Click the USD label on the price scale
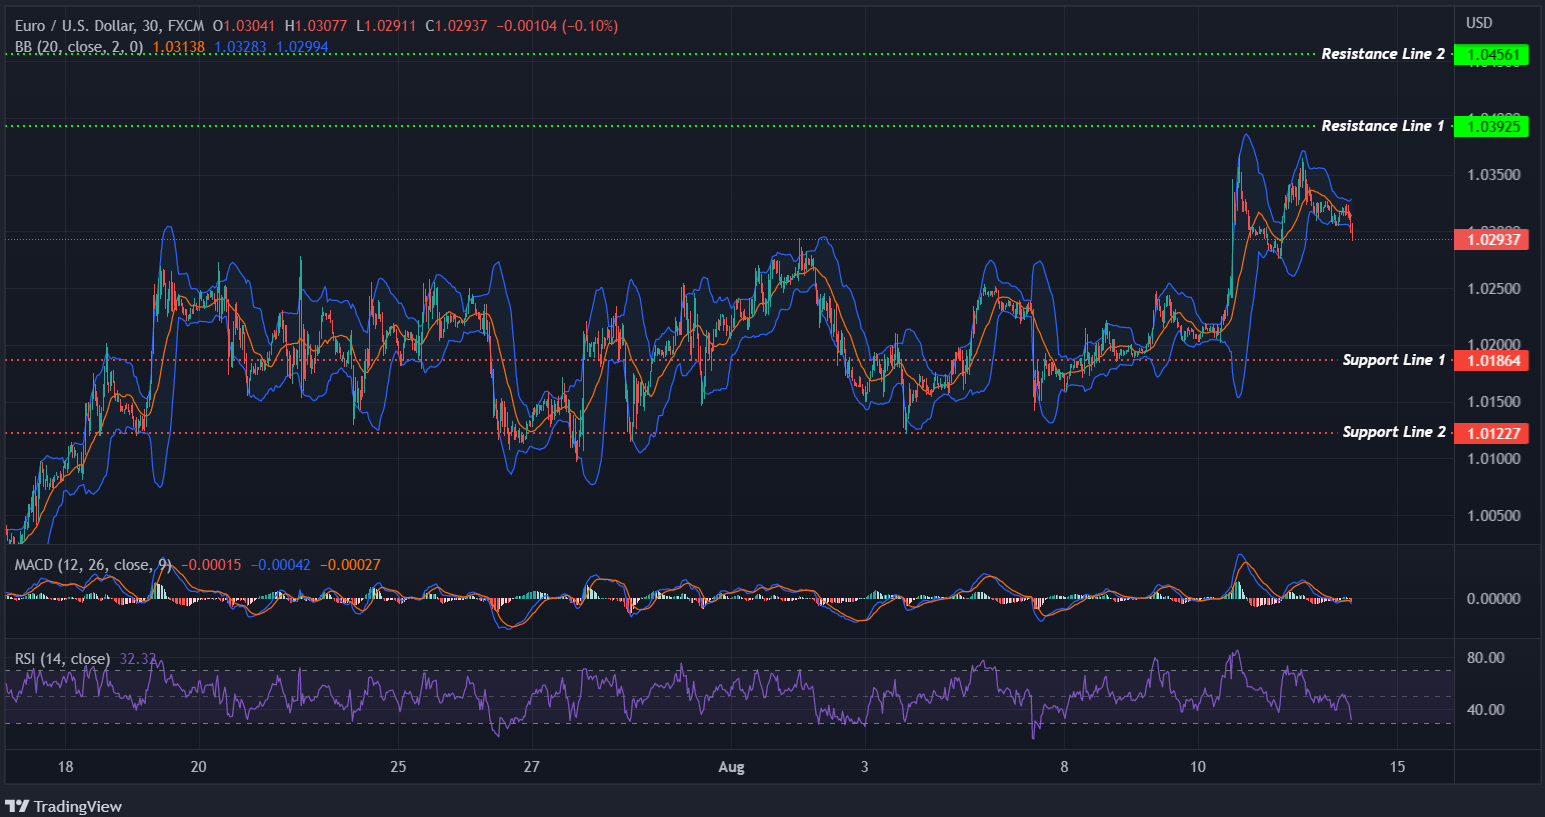This screenshot has width=1545, height=817. (x=1478, y=22)
